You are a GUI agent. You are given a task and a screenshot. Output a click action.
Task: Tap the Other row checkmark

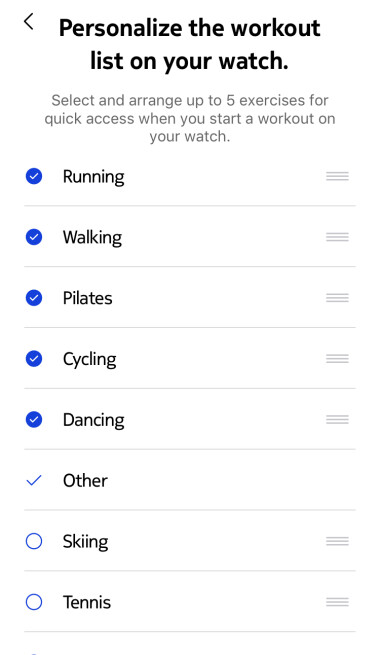(34, 480)
